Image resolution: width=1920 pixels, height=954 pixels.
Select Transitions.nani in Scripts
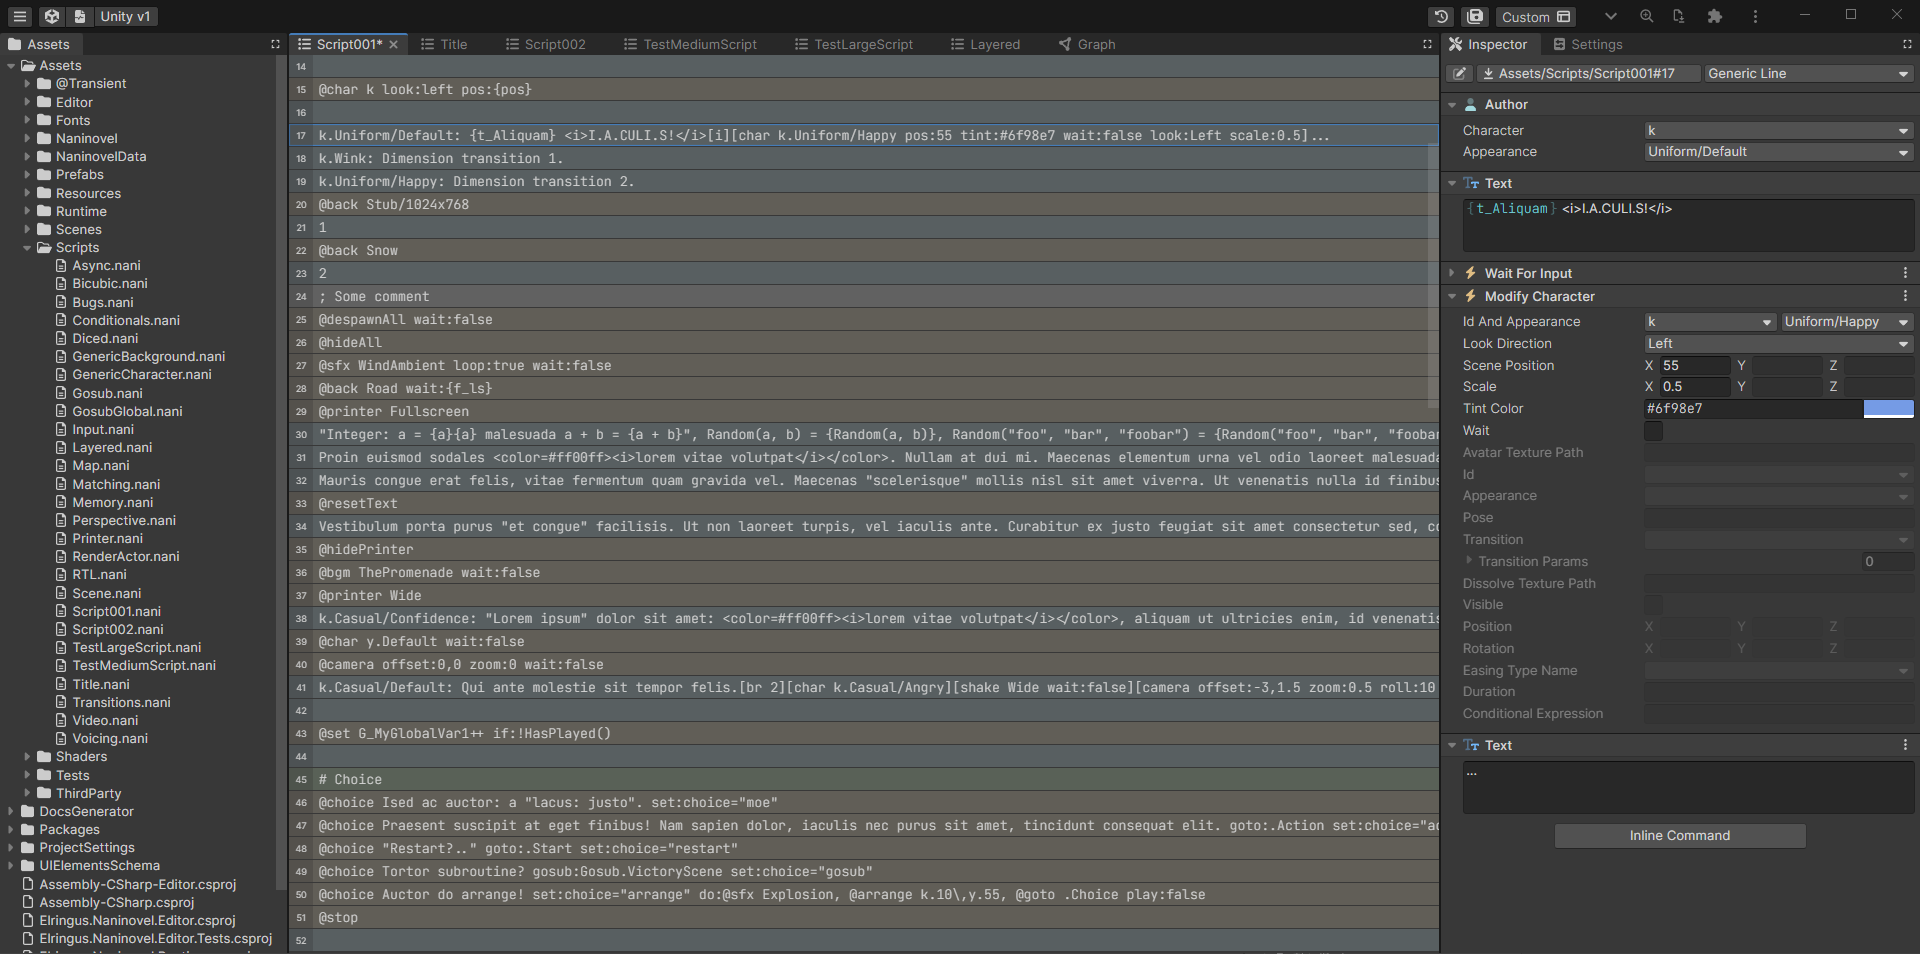coord(121,703)
